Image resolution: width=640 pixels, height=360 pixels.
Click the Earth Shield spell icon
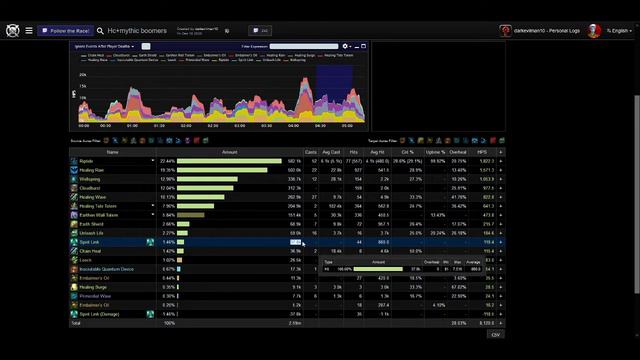(x=74, y=224)
